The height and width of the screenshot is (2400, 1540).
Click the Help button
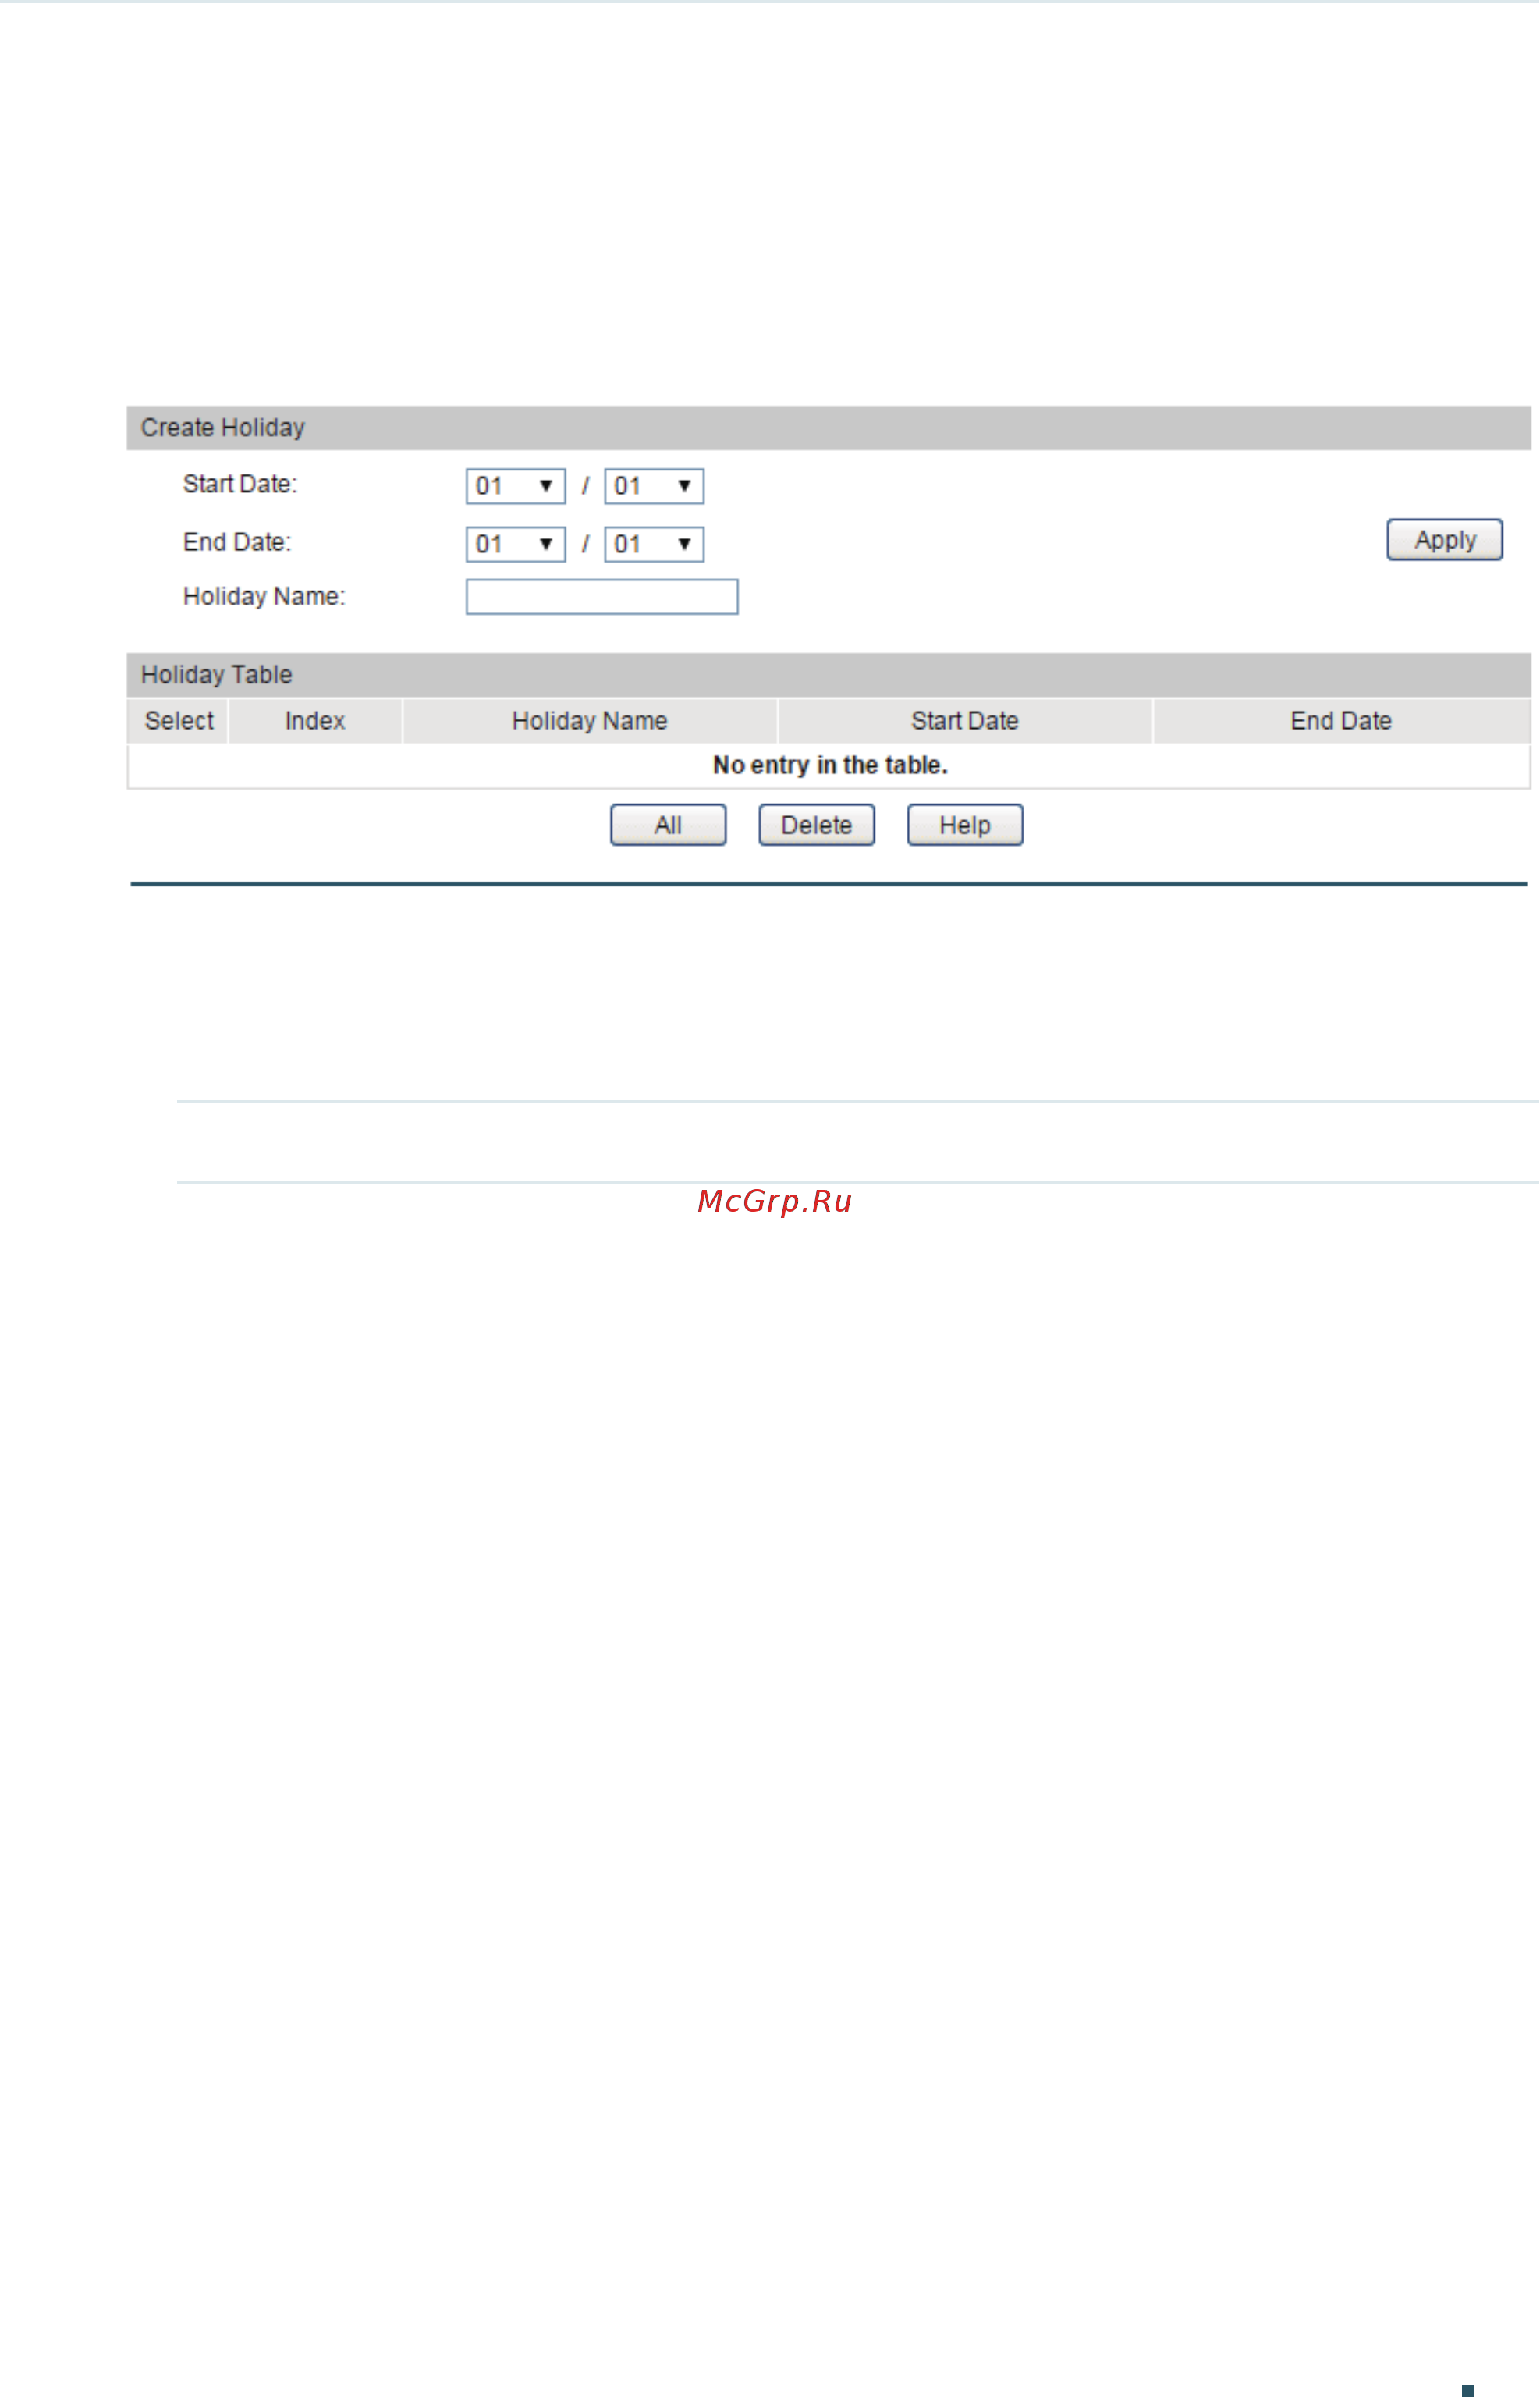(x=965, y=825)
